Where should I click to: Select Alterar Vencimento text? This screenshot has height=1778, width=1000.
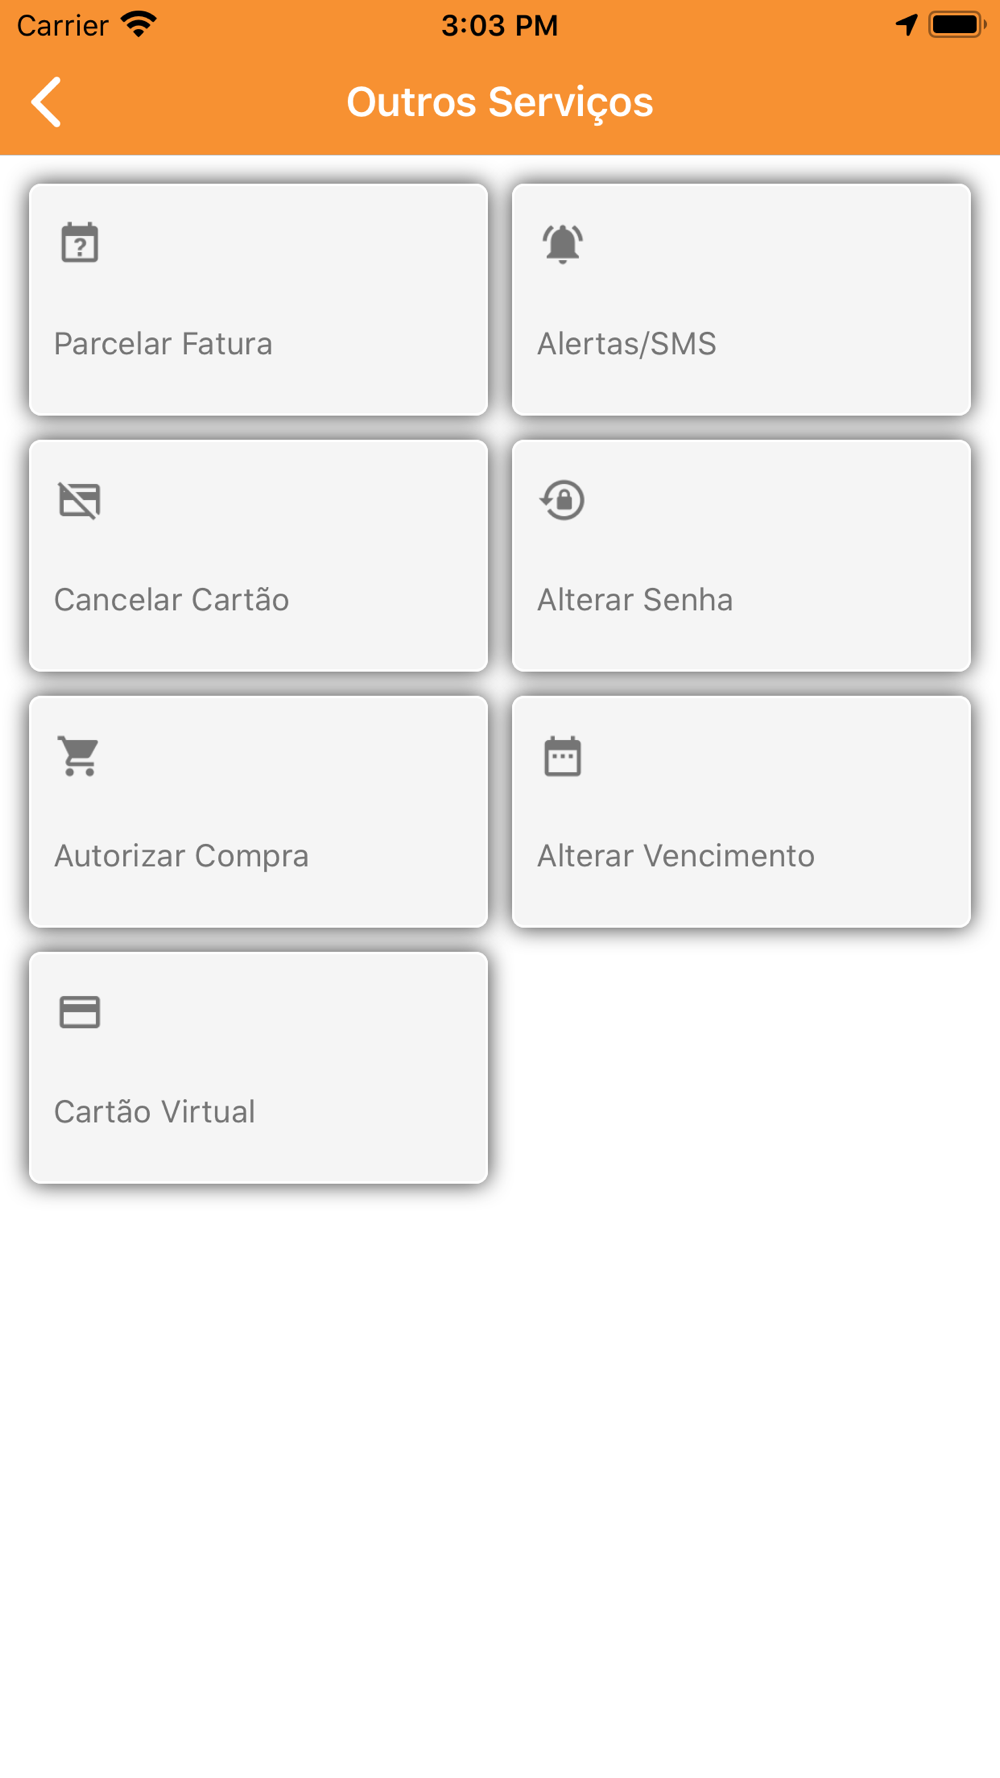(x=676, y=856)
